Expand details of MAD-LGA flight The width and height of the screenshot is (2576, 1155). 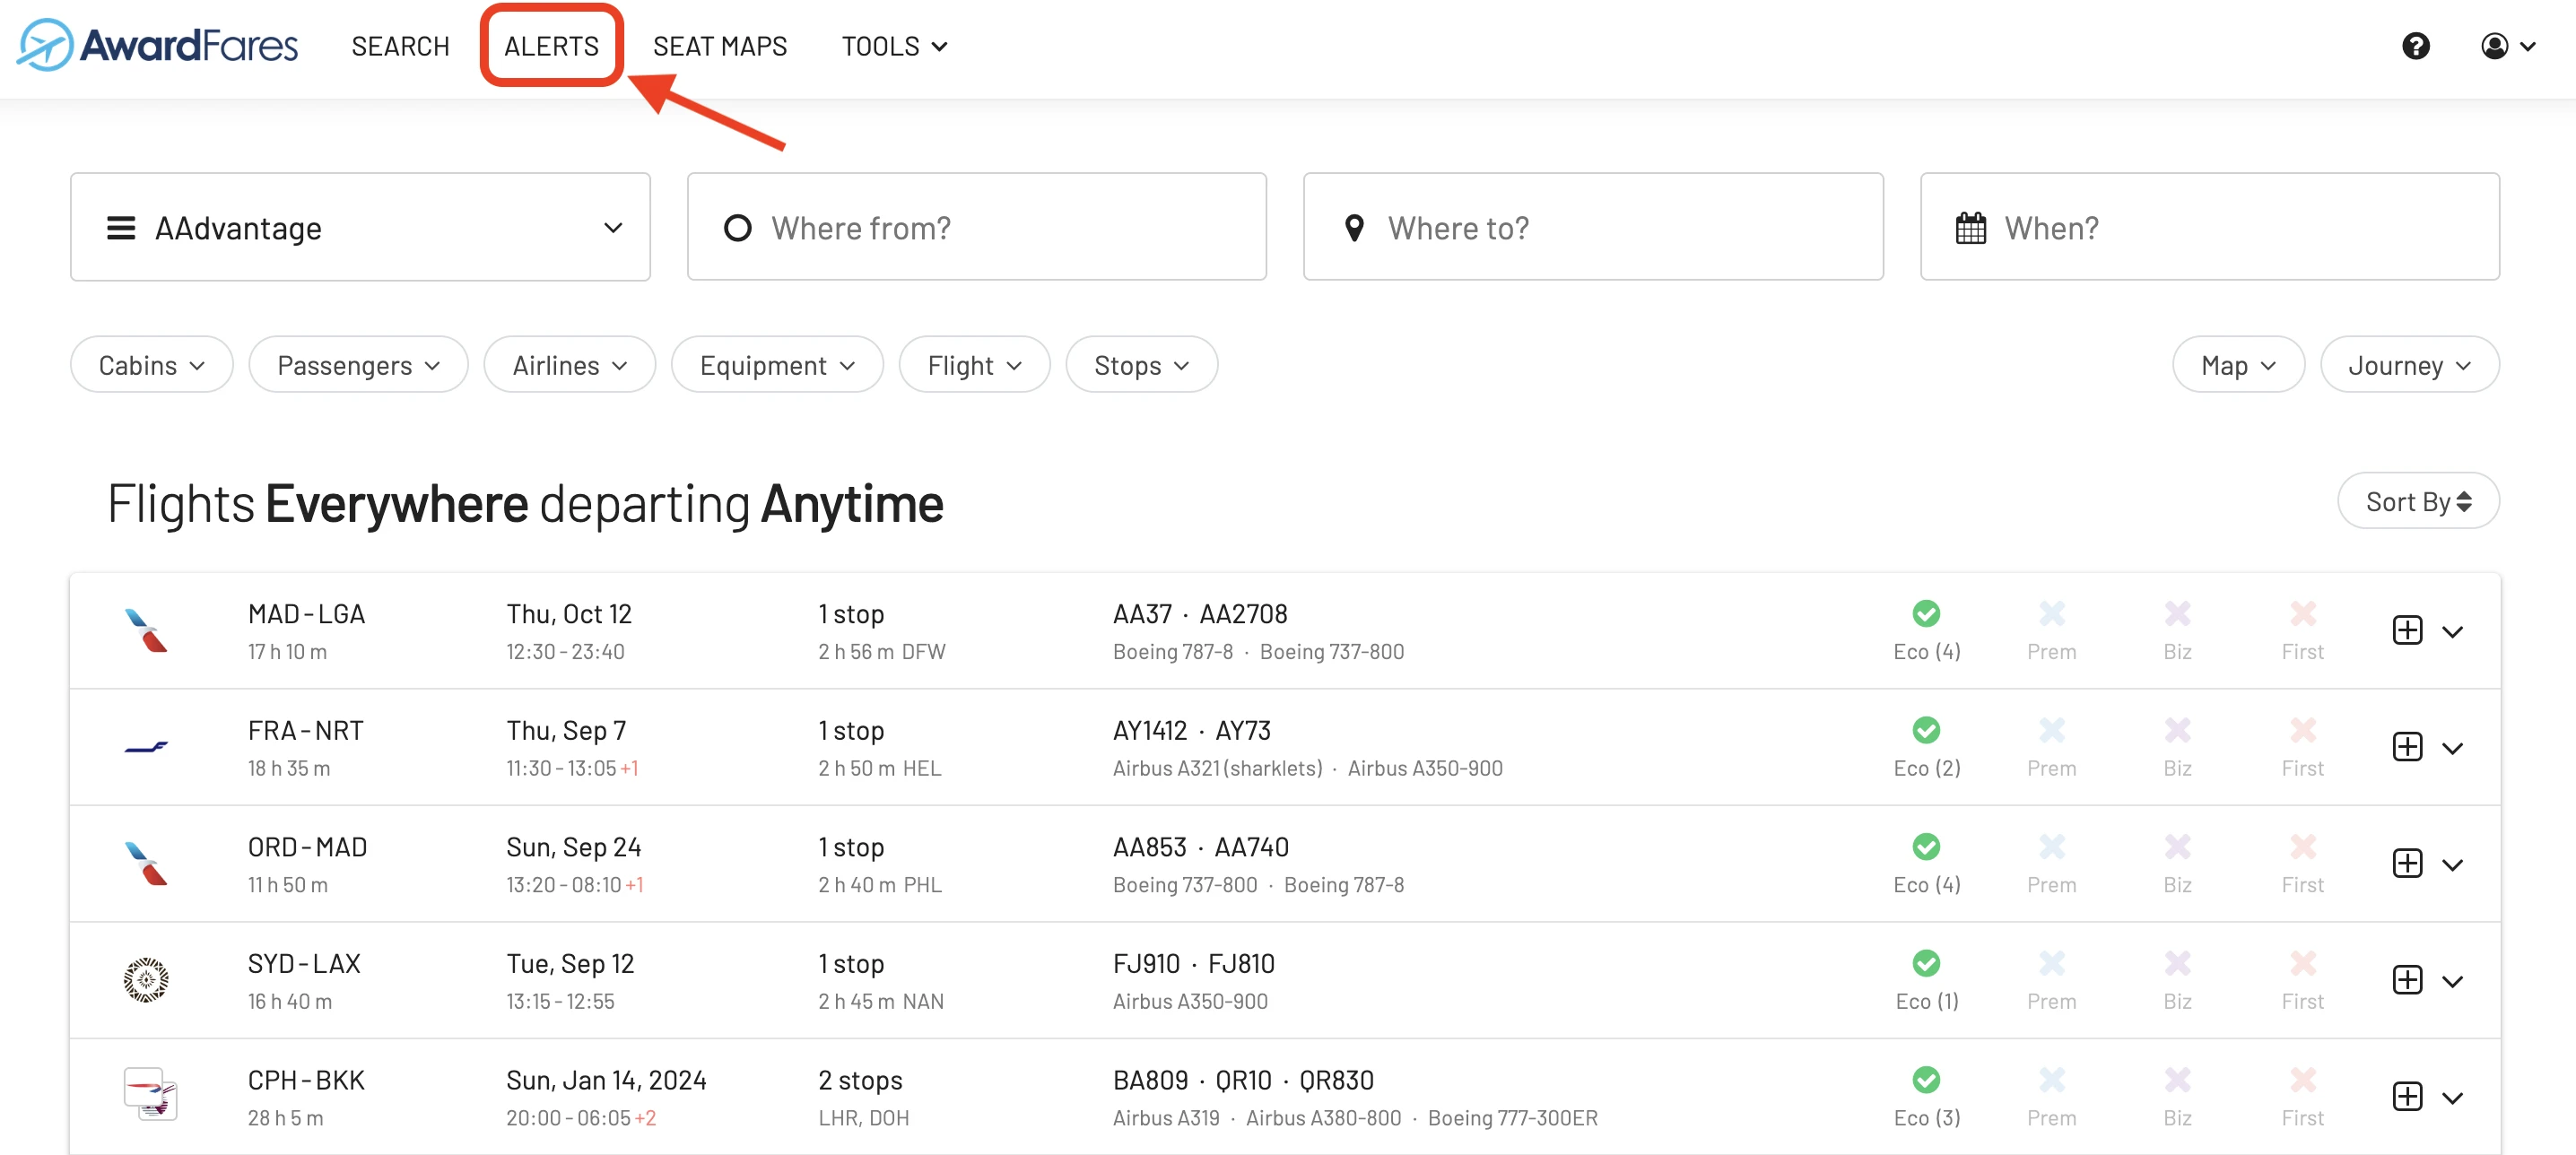click(2452, 632)
